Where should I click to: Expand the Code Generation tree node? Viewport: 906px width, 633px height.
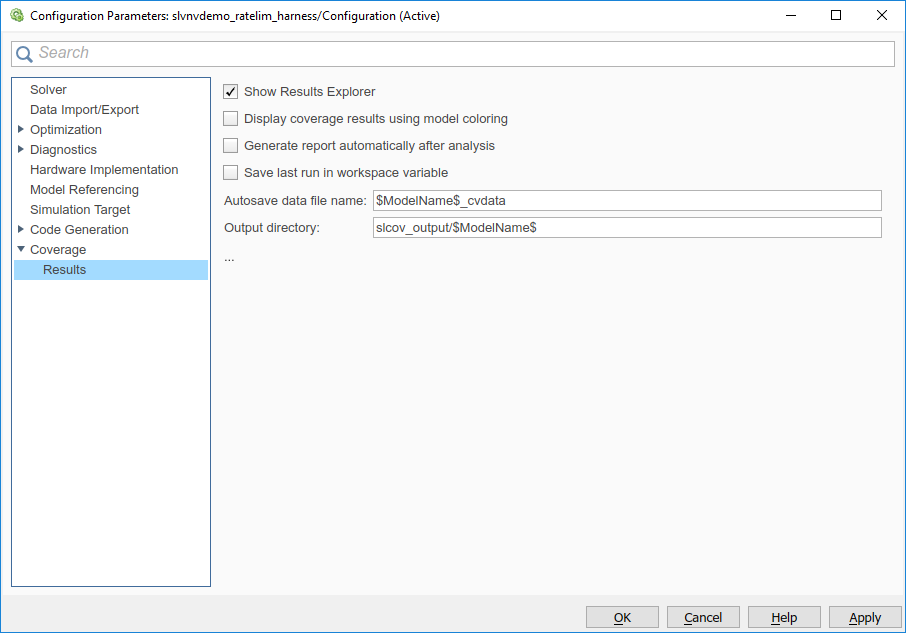pos(21,230)
